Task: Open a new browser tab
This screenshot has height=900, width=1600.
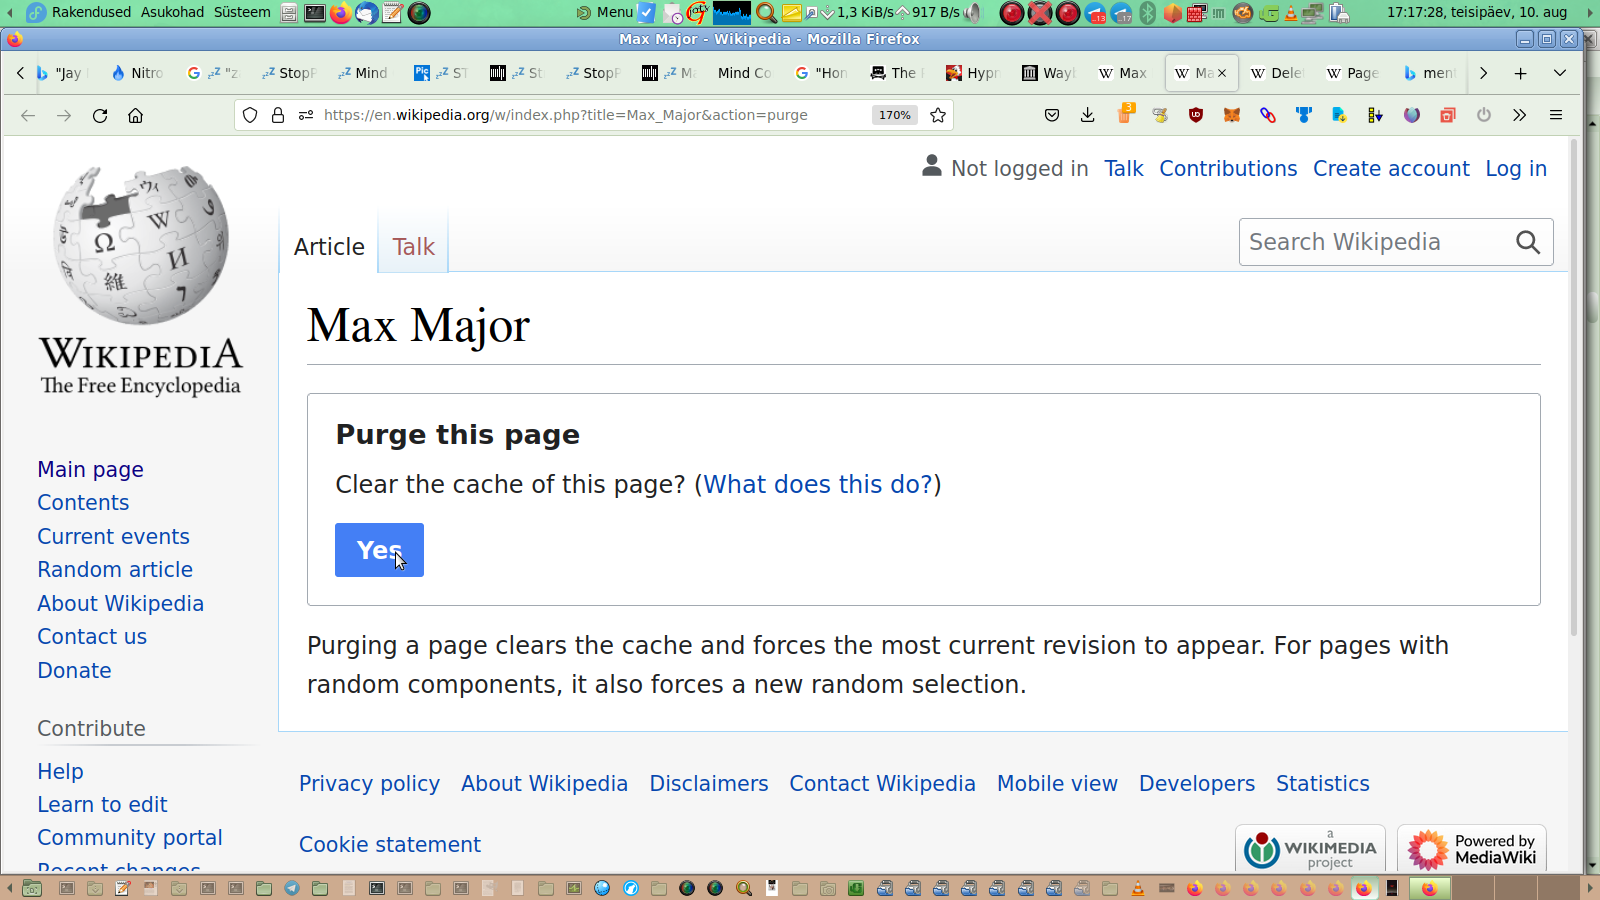Action: coord(1520,73)
